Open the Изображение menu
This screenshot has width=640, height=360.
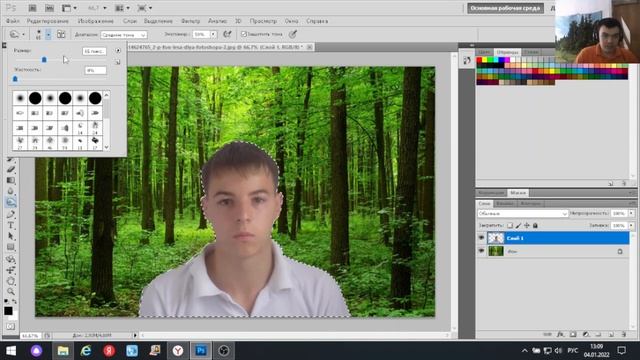pos(96,21)
